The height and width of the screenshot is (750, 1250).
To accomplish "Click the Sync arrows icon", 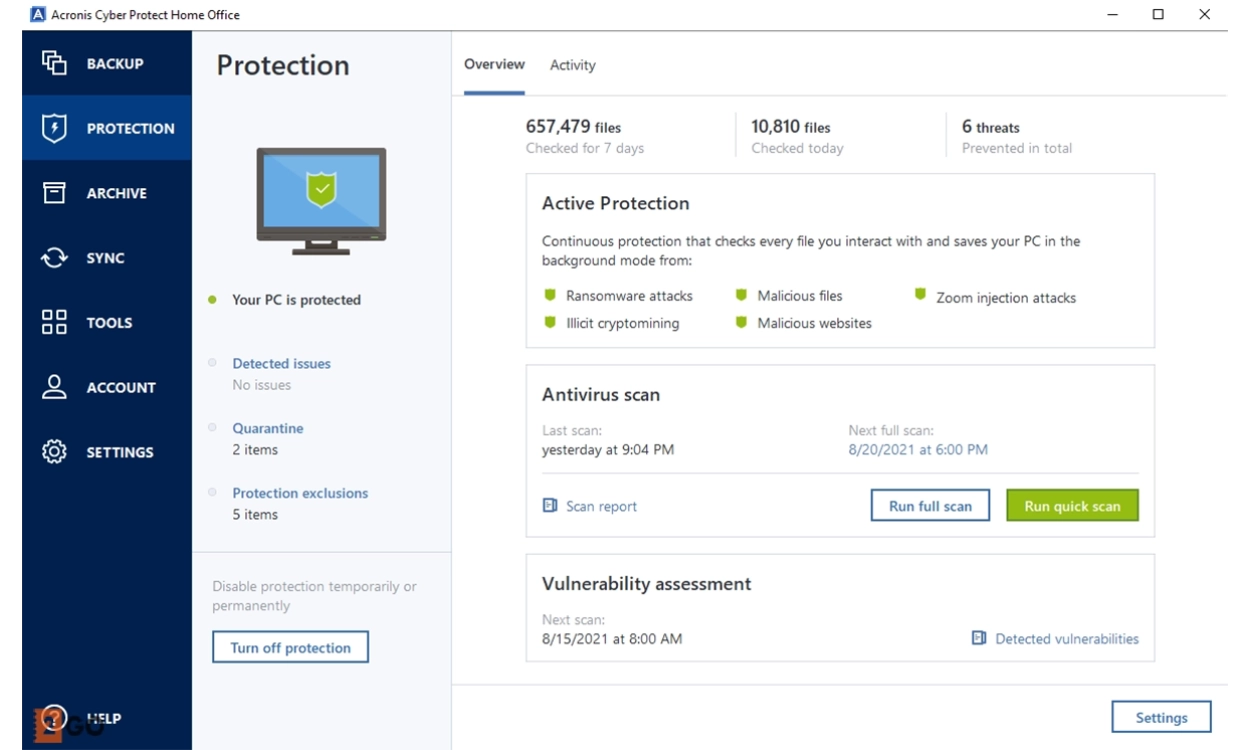I will click(54, 258).
